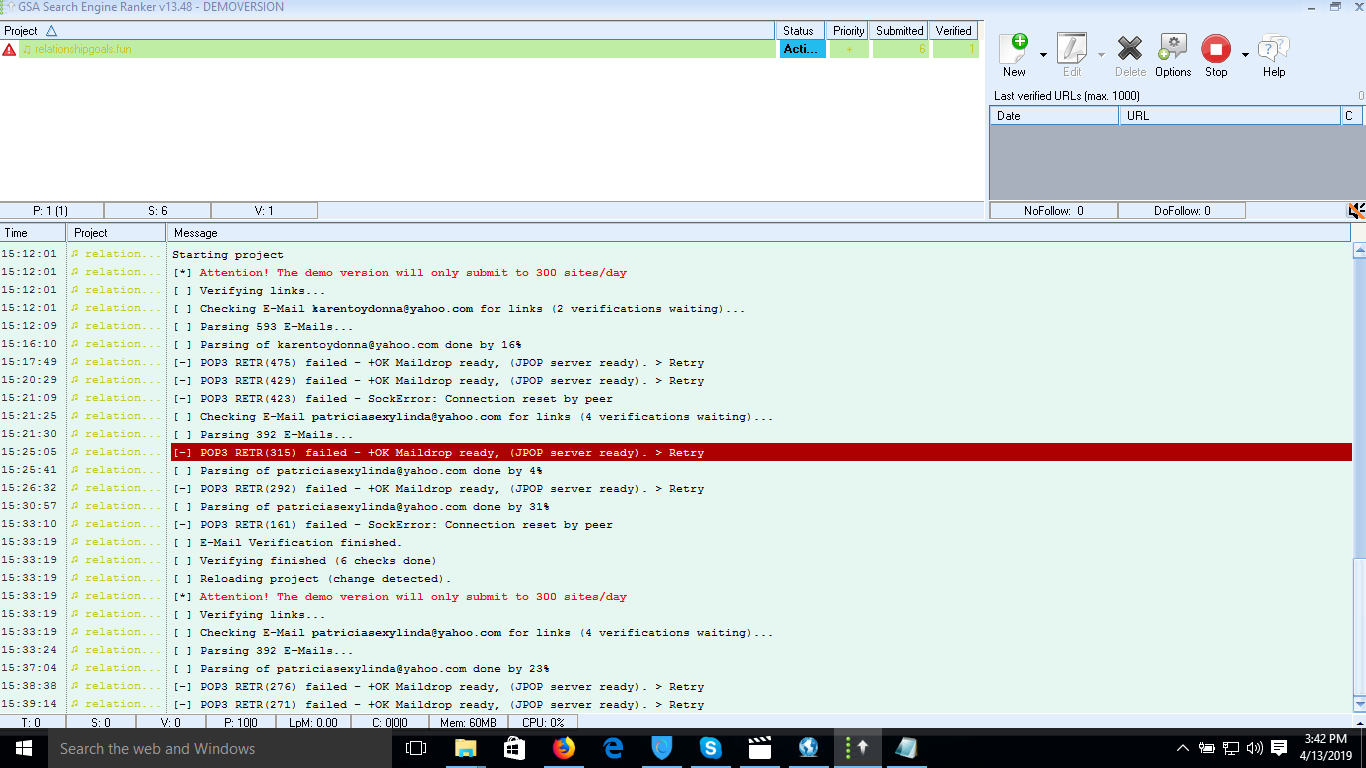The width and height of the screenshot is (1366, 768).
Task: Open Skype from the taskbar
Action: coord(711,748)
